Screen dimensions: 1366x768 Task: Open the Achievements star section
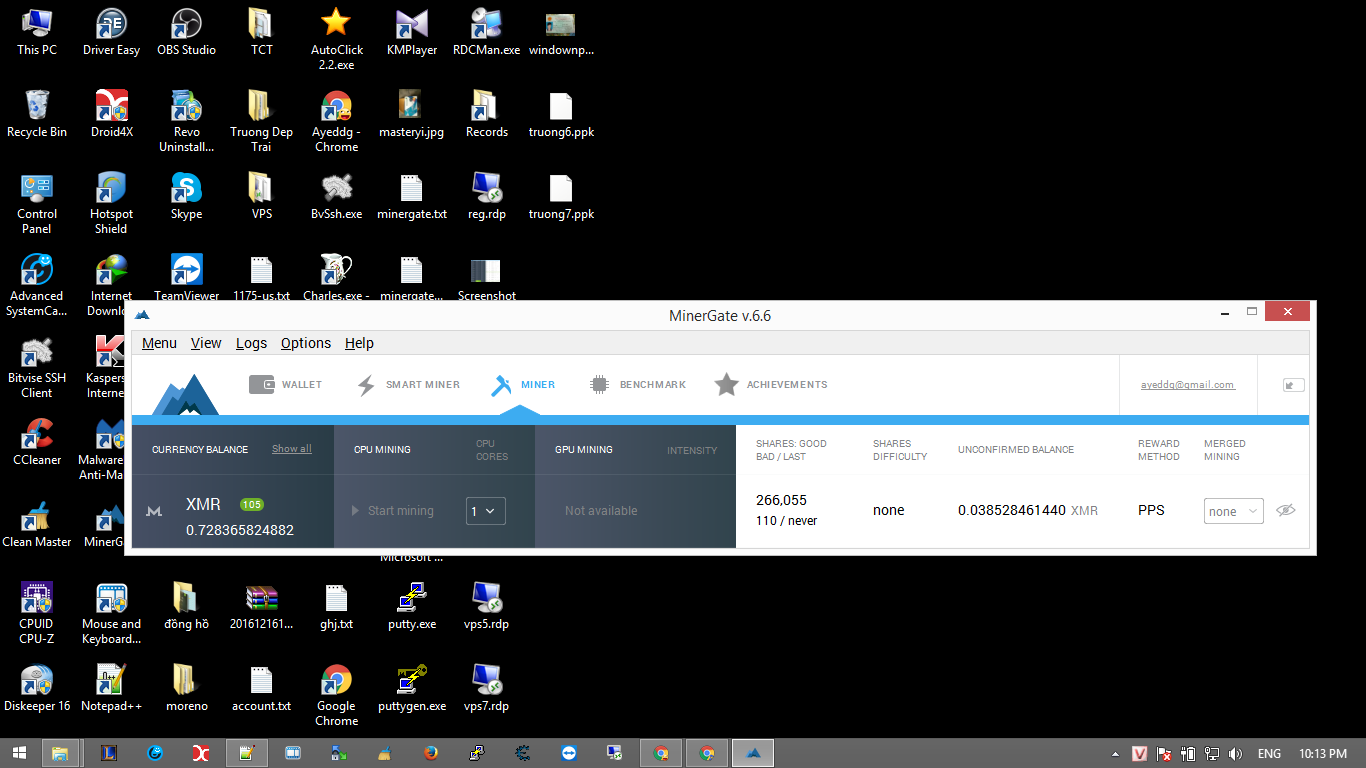click(x=771, y=385)
